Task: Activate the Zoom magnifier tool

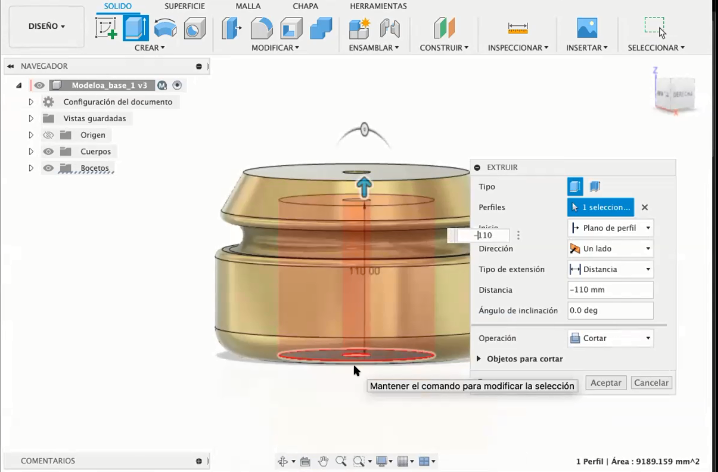Action: [x=341, y=461]
